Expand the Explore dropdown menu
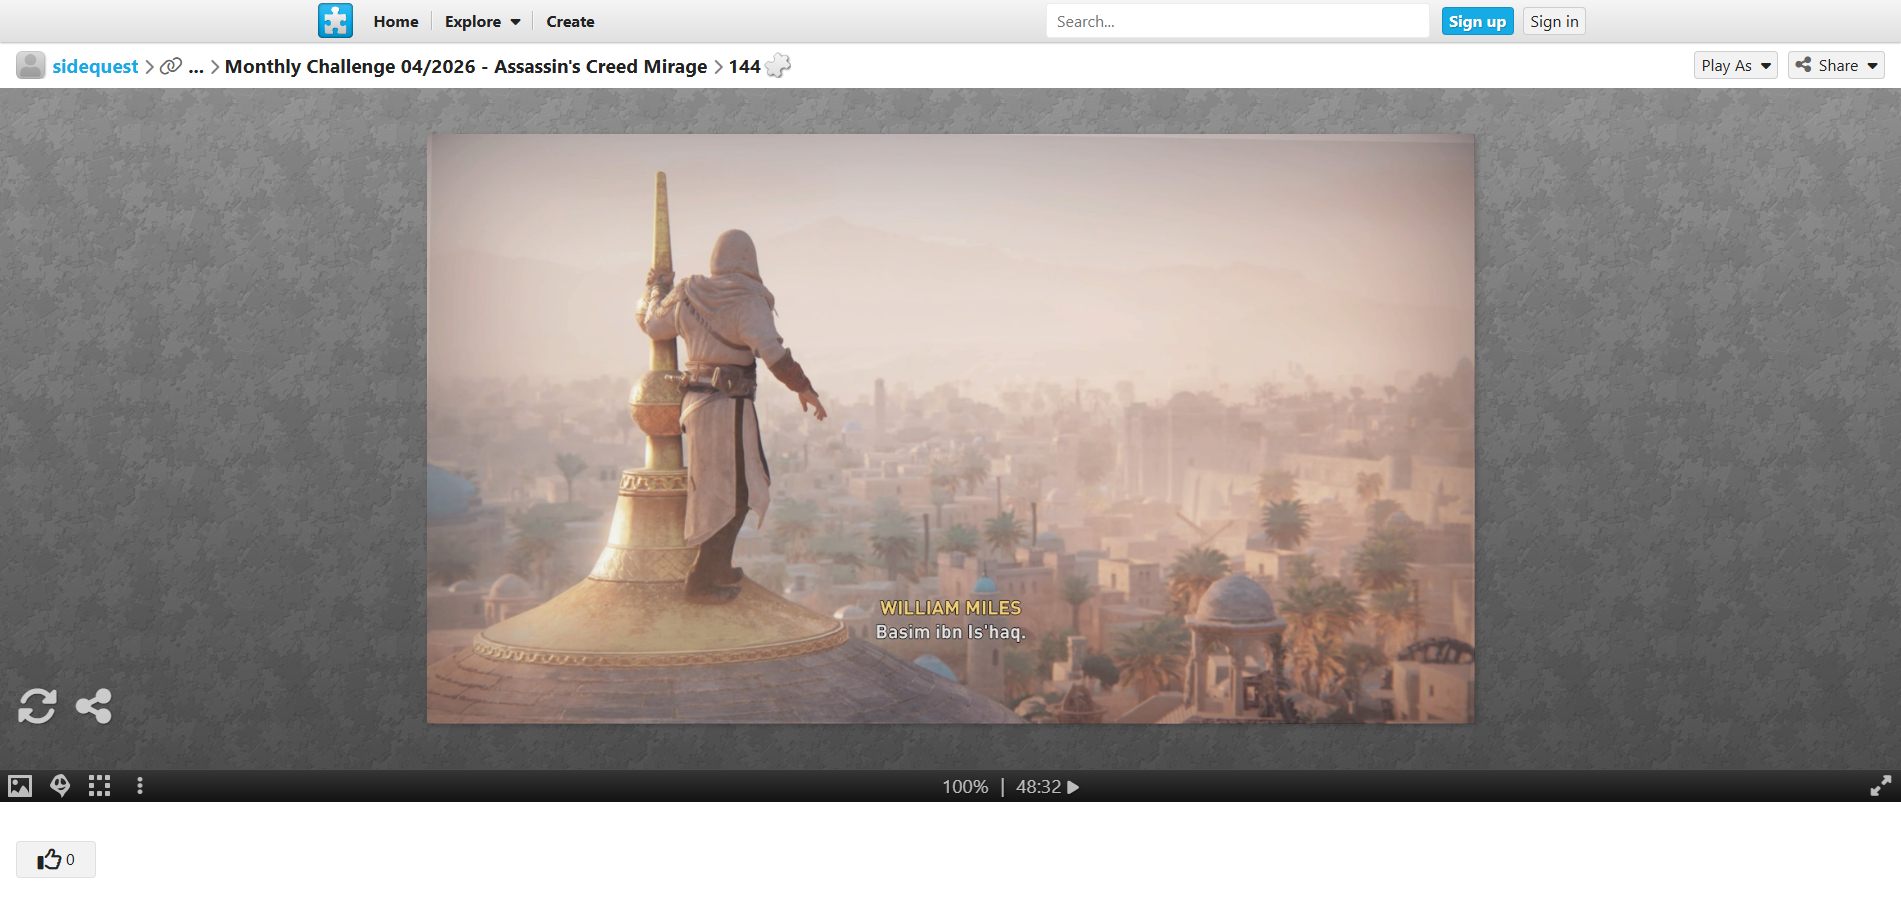 (482, 22)
